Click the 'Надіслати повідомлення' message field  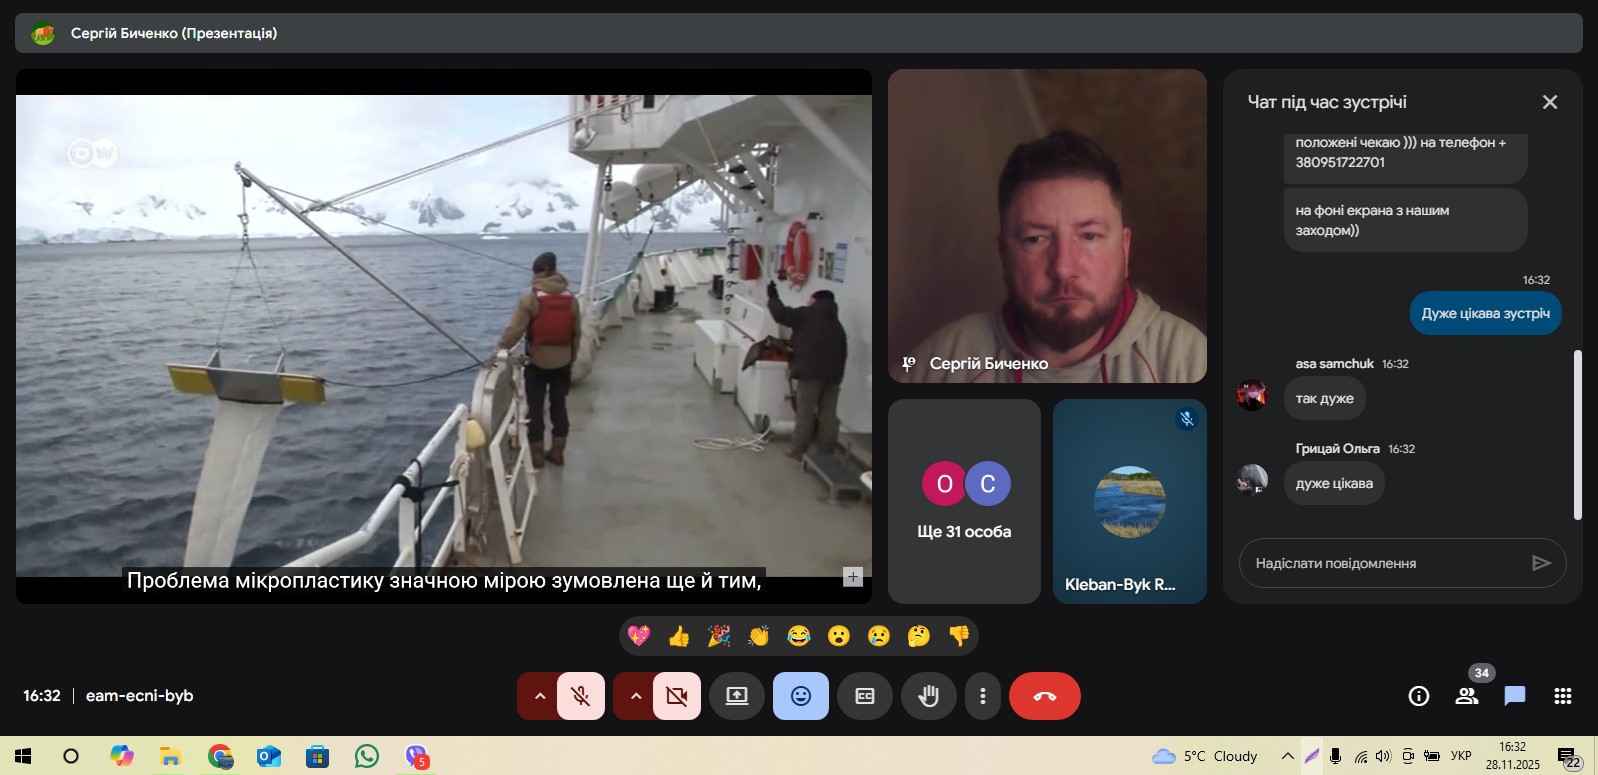1385,563
